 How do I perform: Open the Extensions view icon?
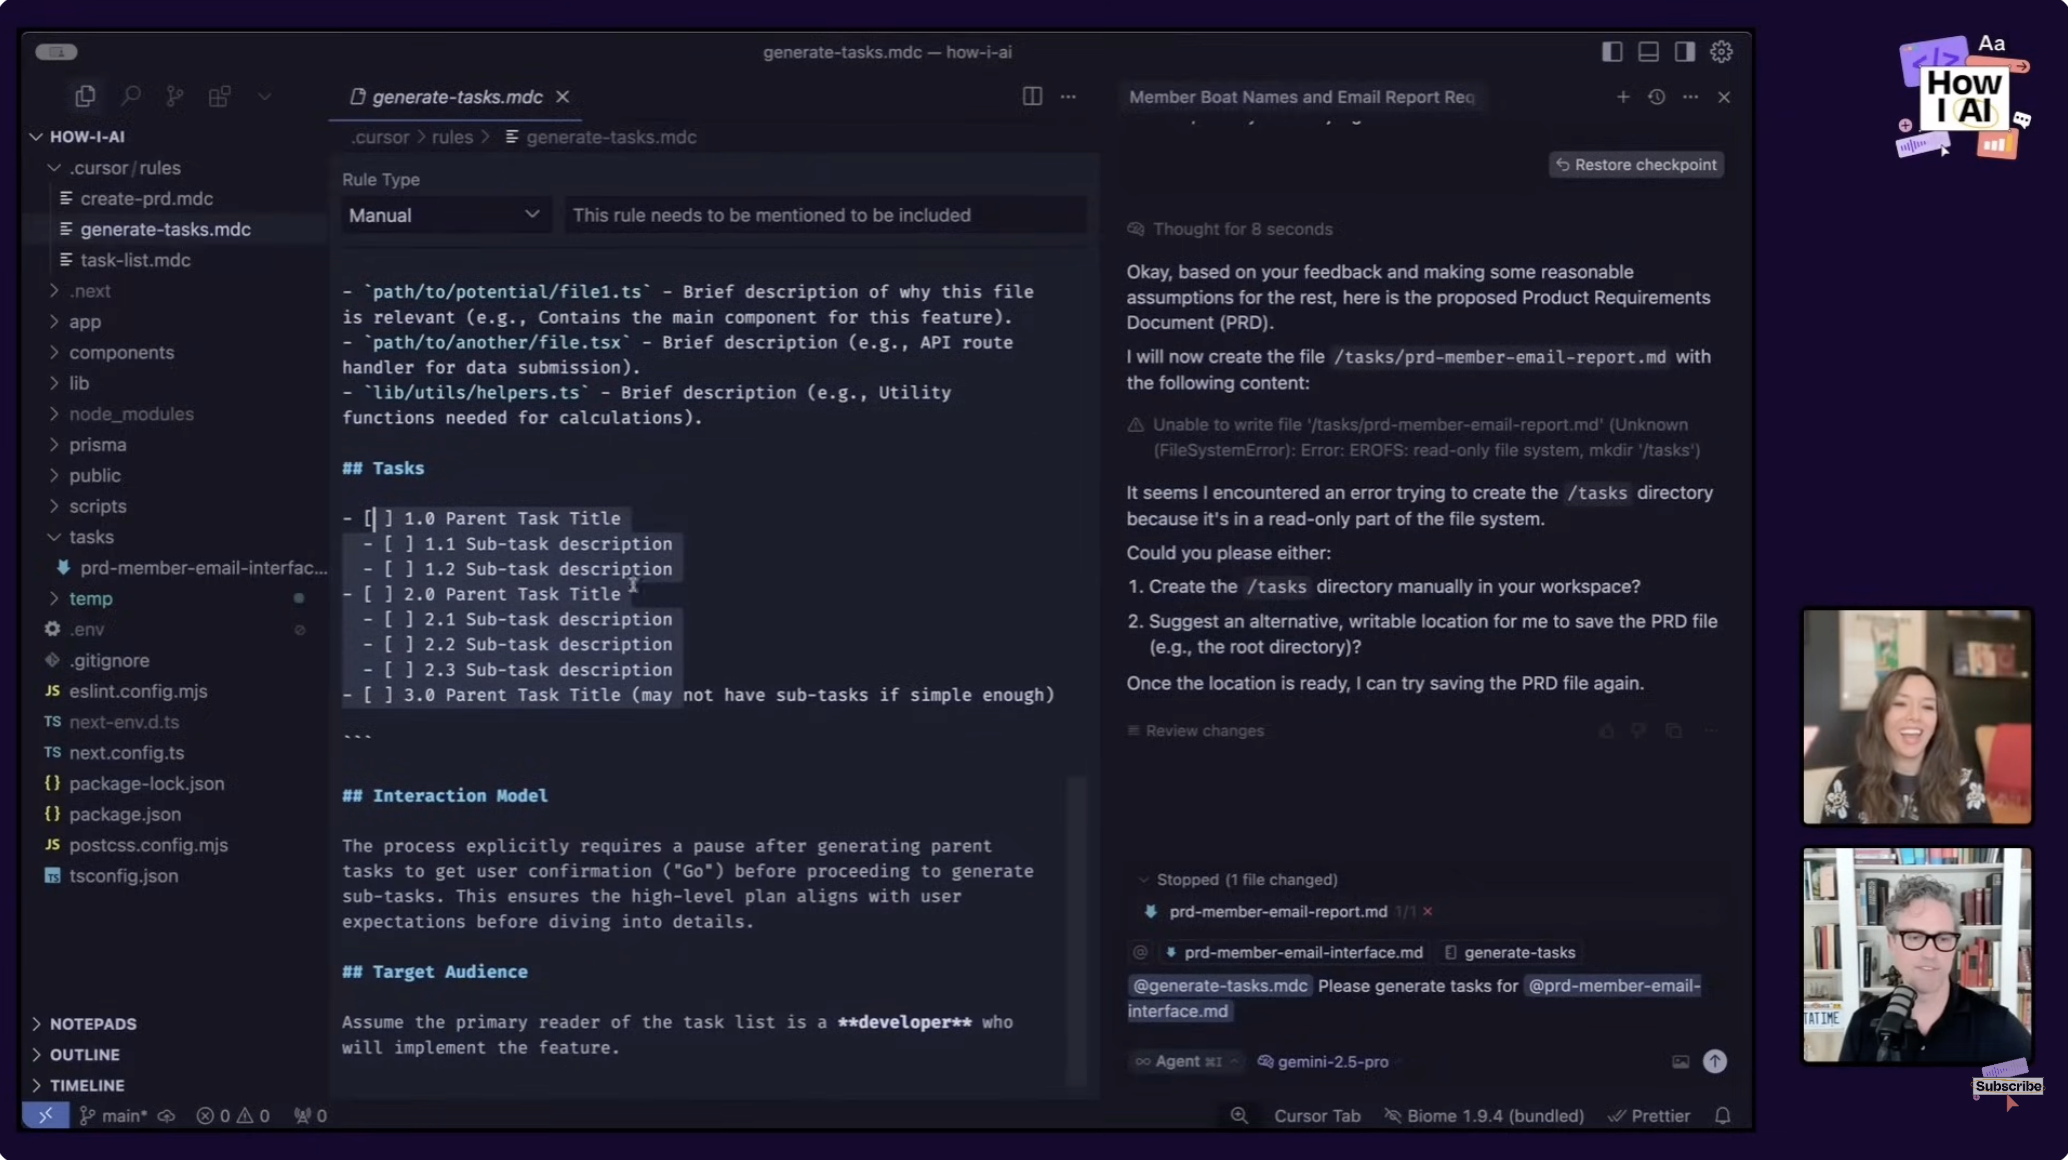tap(219, 96)
